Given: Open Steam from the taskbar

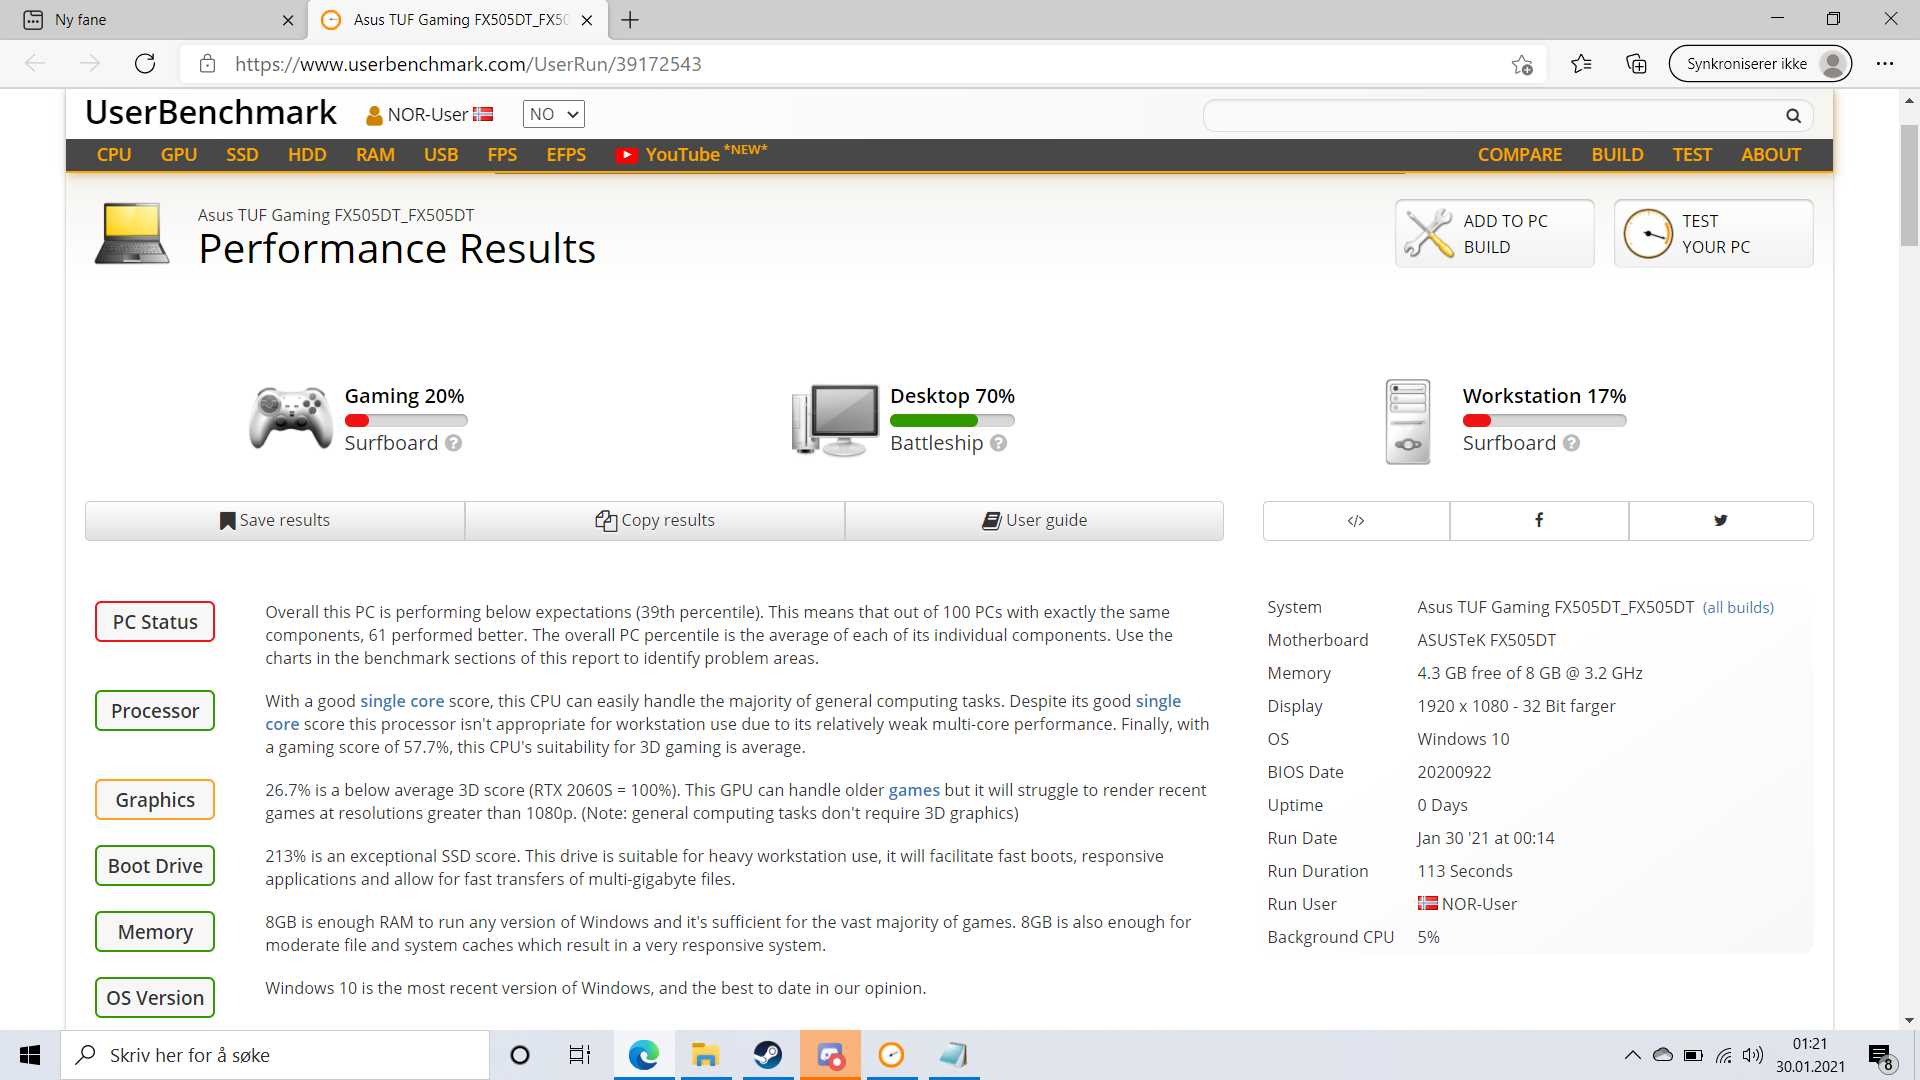Looking at the screenshot, I should [x=767, y=1055].
